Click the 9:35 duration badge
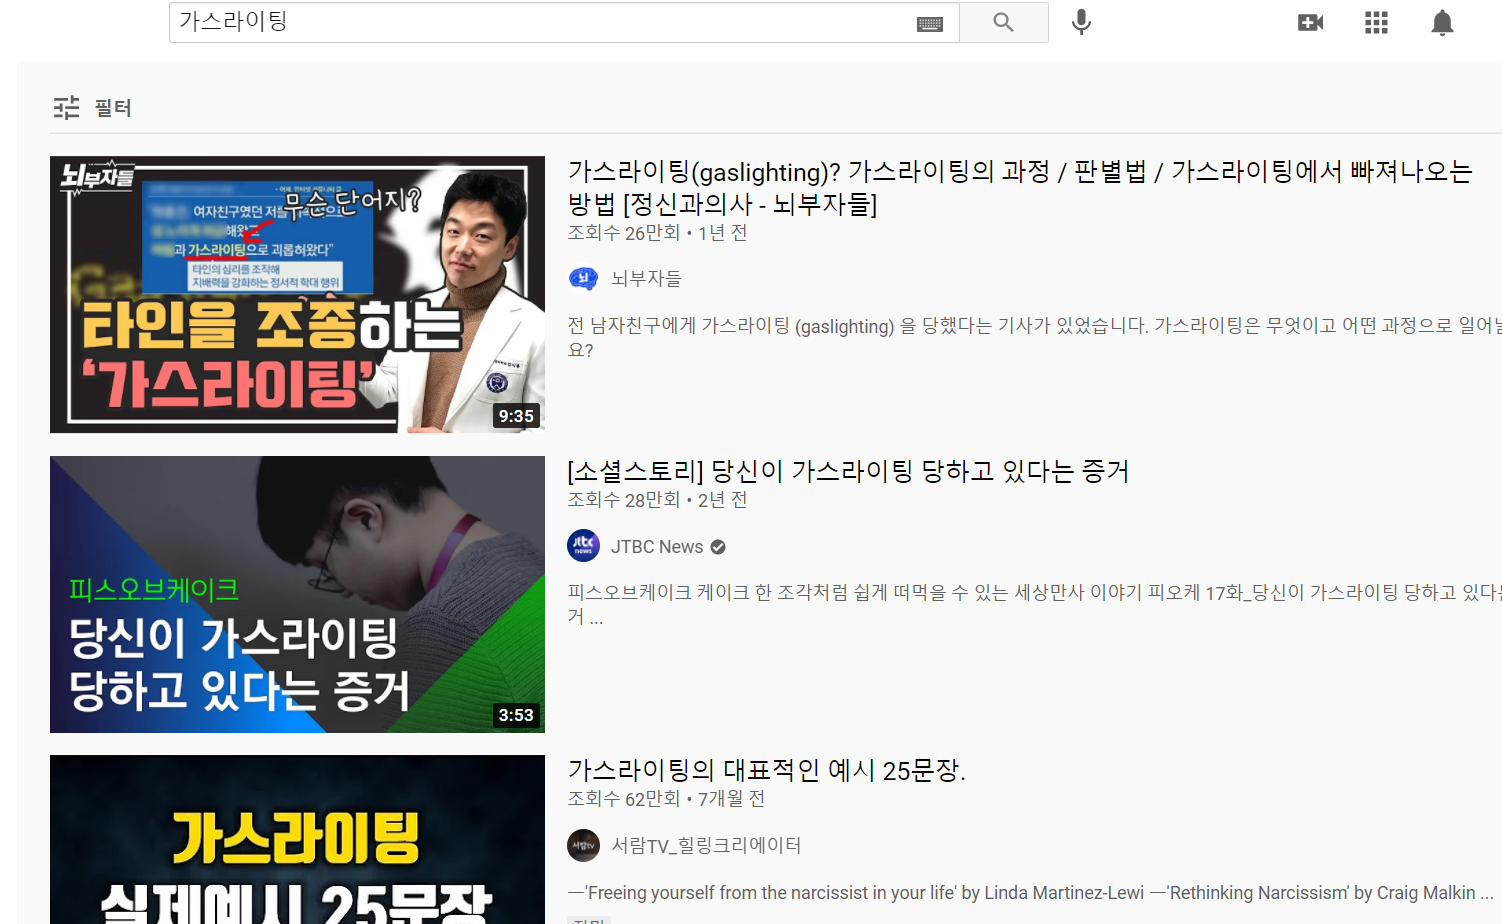The height and width of the screenshot is (924, 1502). [516, 416]
